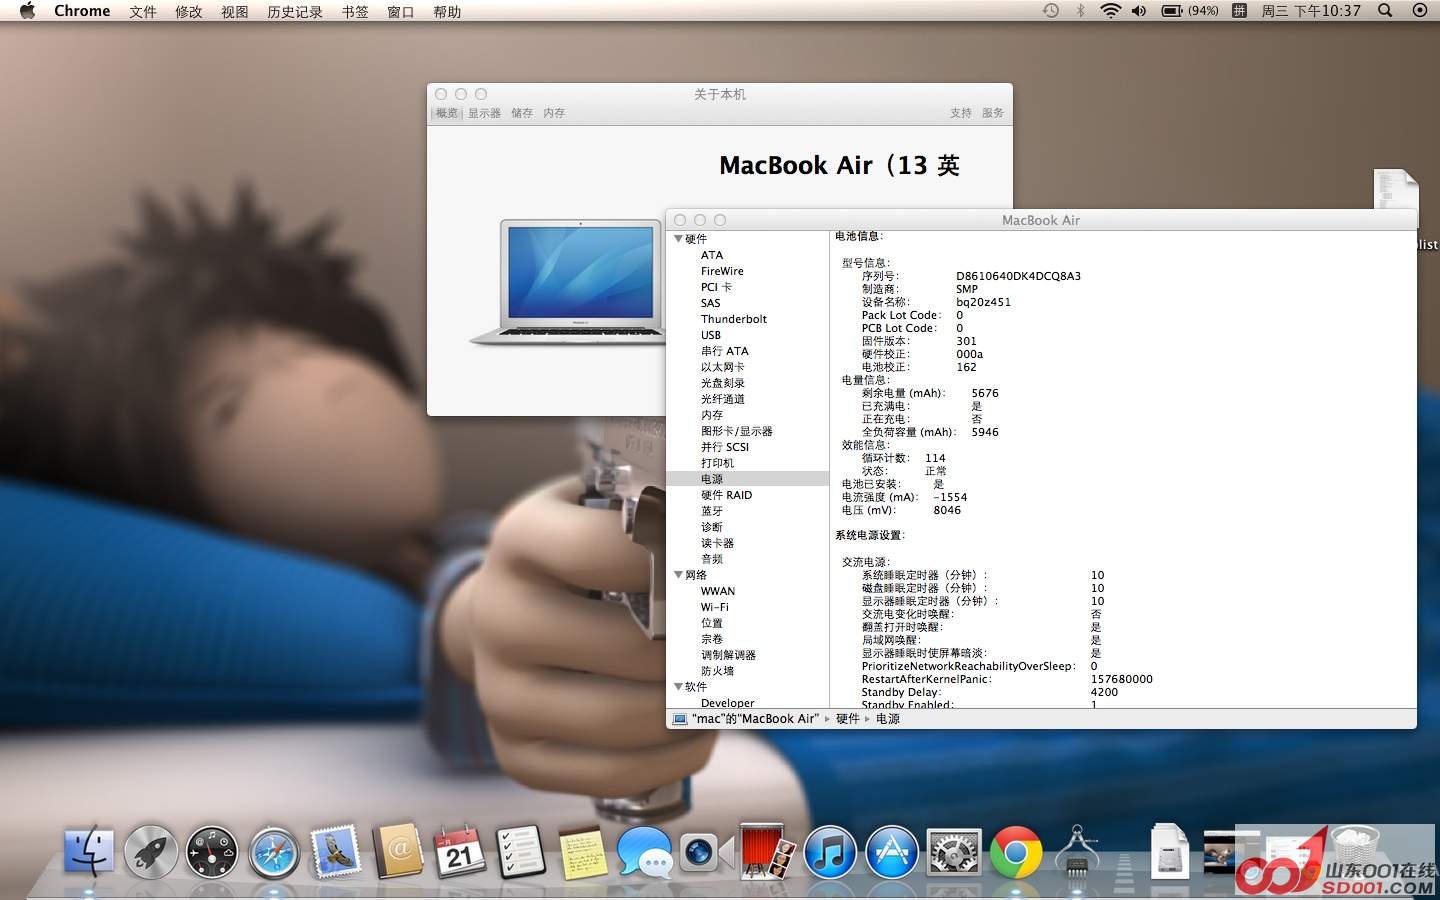This screenshot has height=900, width=1440.
Task: Switch to 概览 tab in 关于本机 window
Action: (446, 113)
